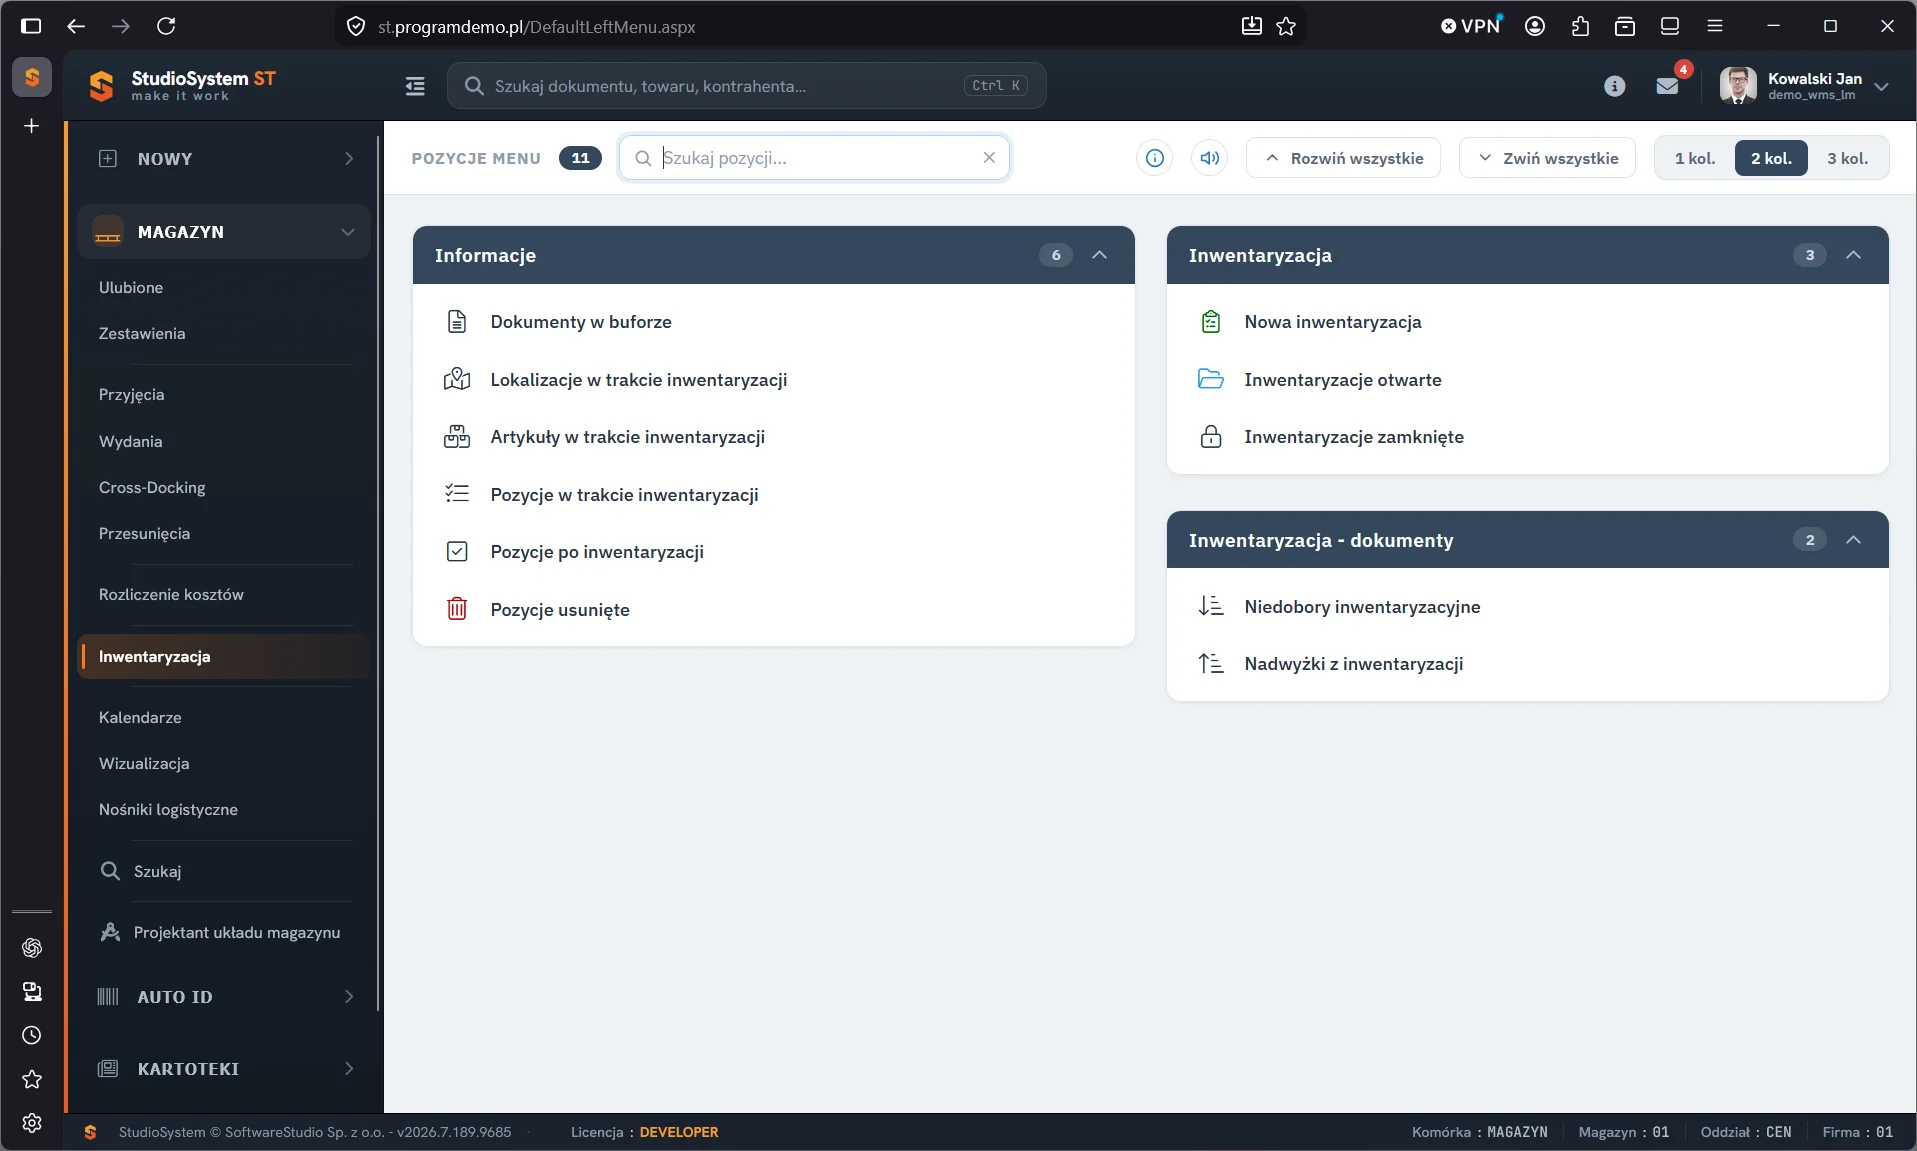Bookmark this page with the star icon
The width and height of the screenshot is (1917, 1151).
click(1286, 26)
